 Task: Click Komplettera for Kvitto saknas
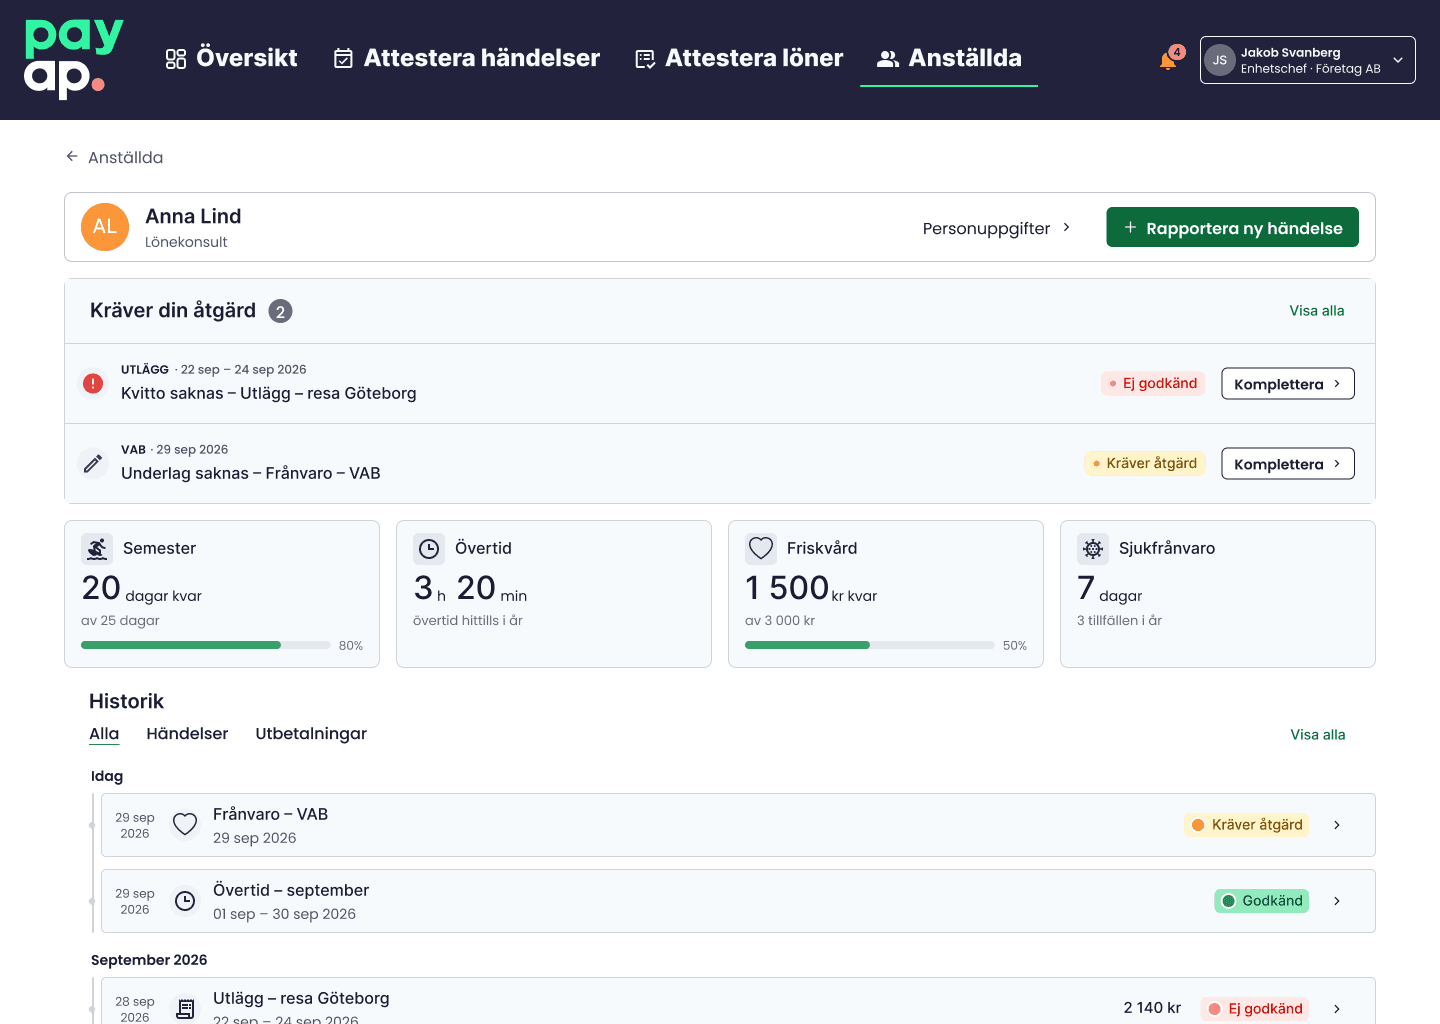pyautogui.click(x=1288, y=383)
